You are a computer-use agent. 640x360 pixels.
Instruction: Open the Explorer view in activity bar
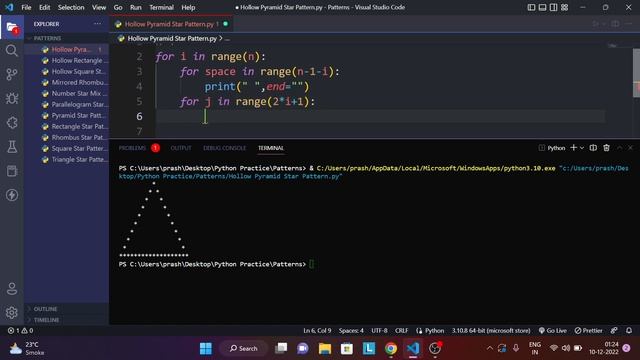click(x=12, y=28)
